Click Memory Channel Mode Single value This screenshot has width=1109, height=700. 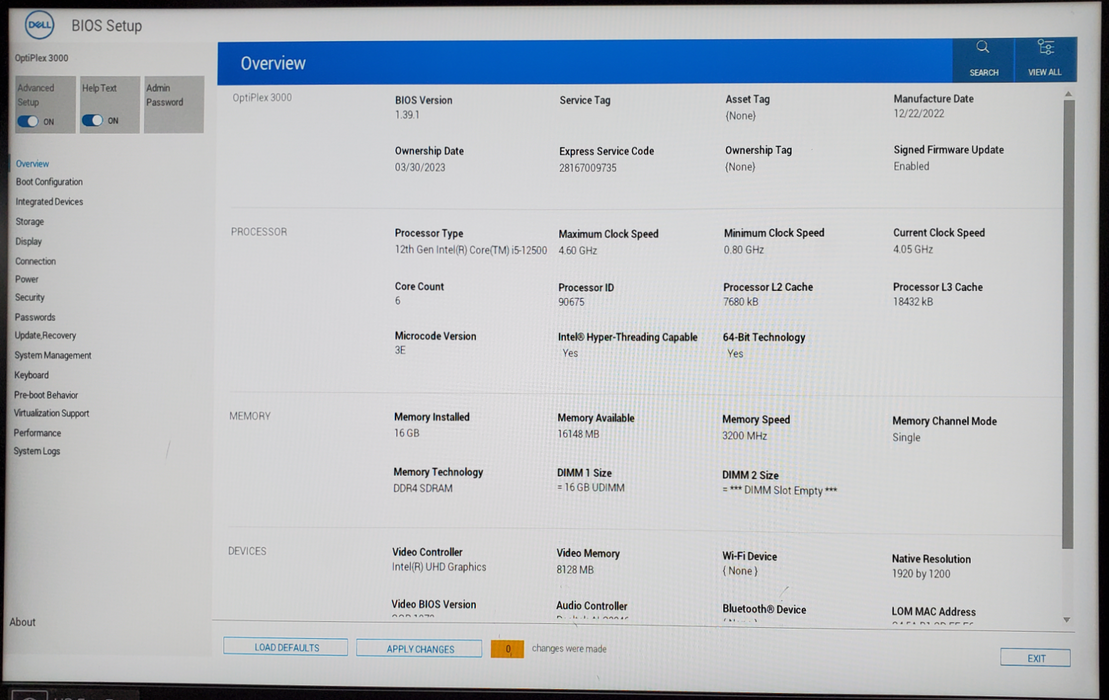(x=907, y=438)
